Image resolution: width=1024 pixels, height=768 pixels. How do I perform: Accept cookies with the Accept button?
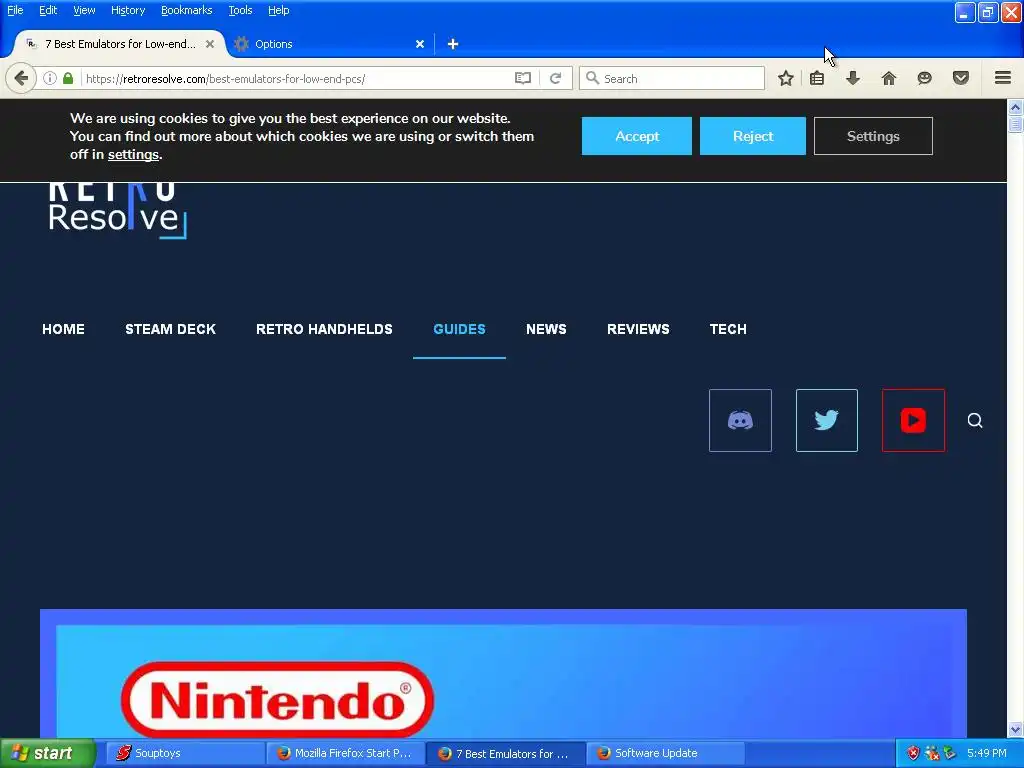[637, 136]
